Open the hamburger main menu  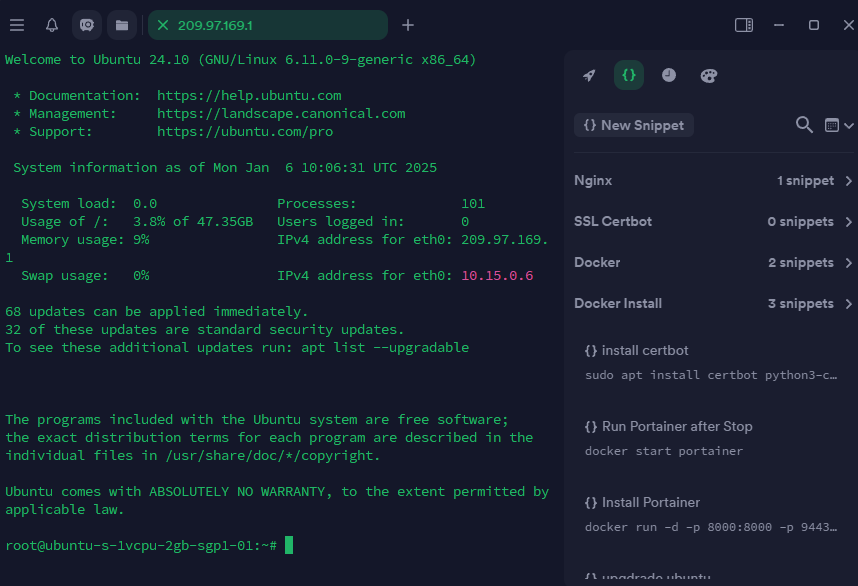[17, 25]
